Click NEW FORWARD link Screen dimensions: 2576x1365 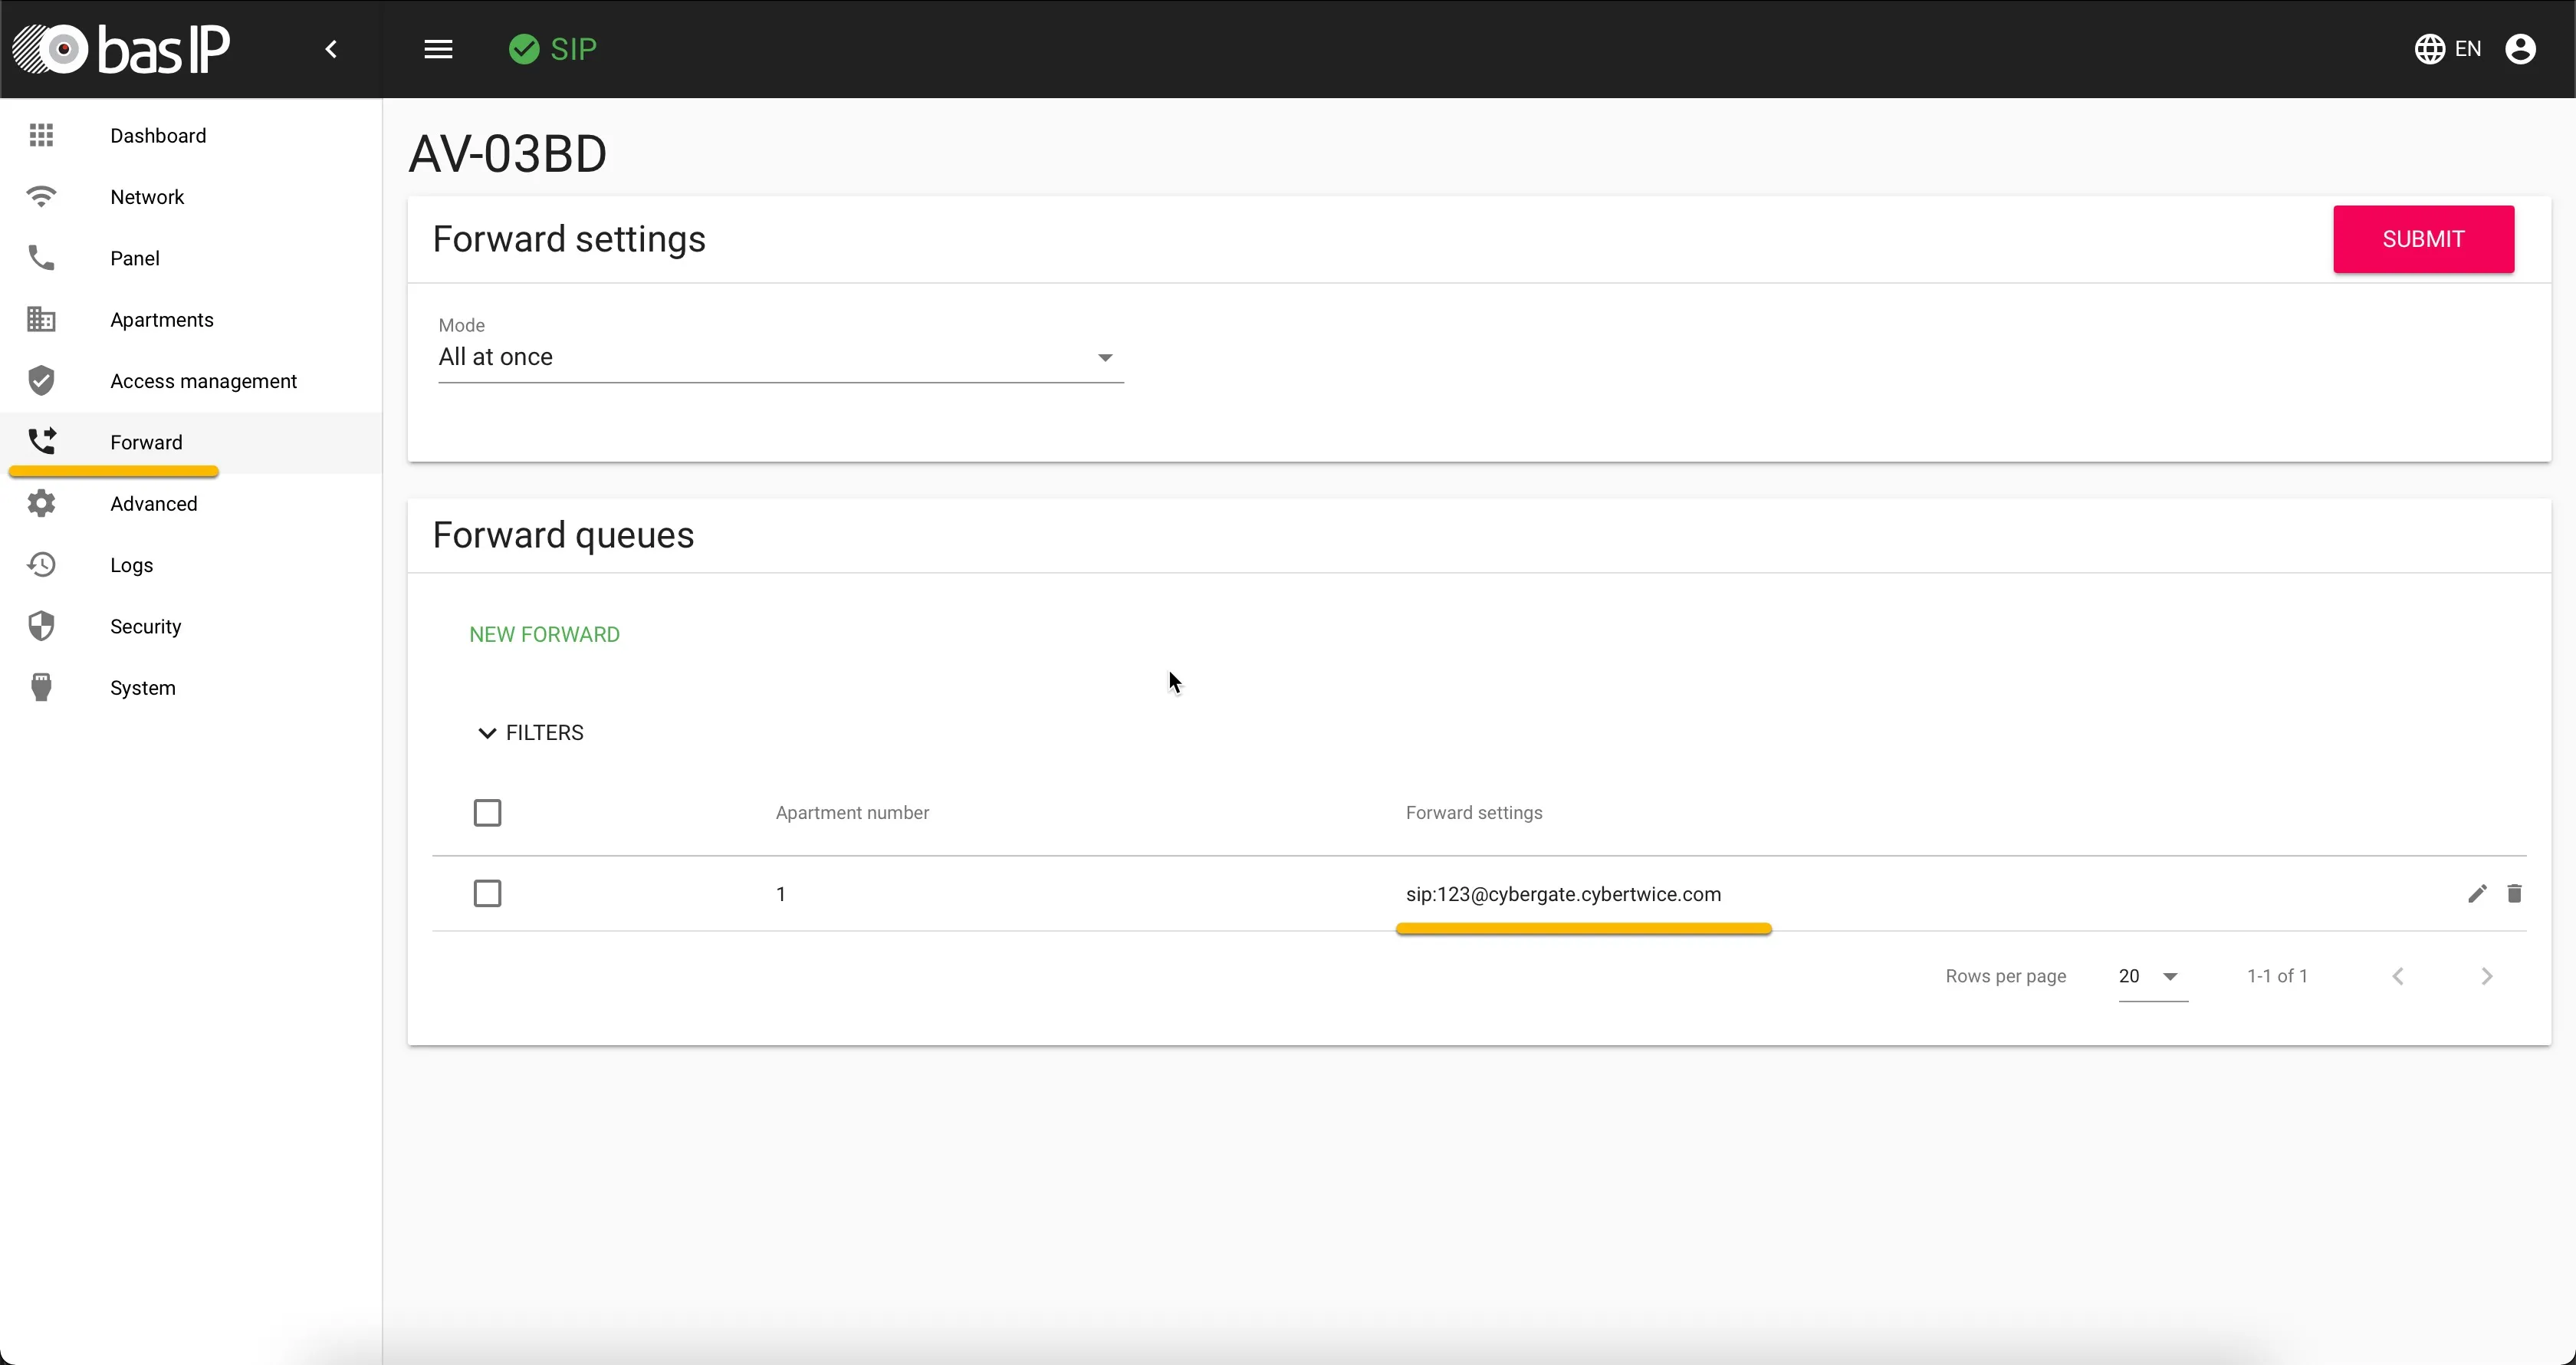[544, 635]
